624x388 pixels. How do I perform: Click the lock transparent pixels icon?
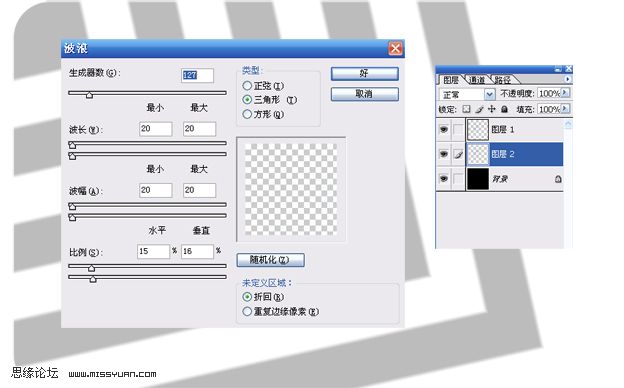466,109
